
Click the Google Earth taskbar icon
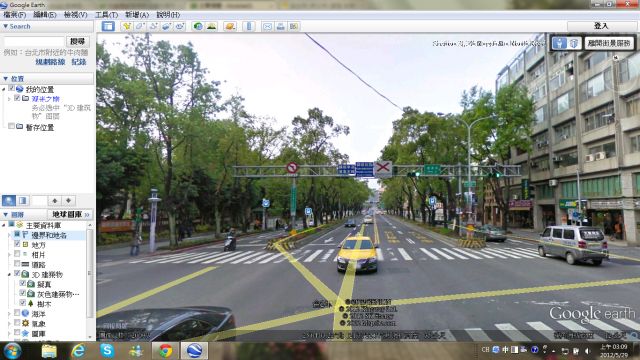pyautogui.click(x=194, y=351)
